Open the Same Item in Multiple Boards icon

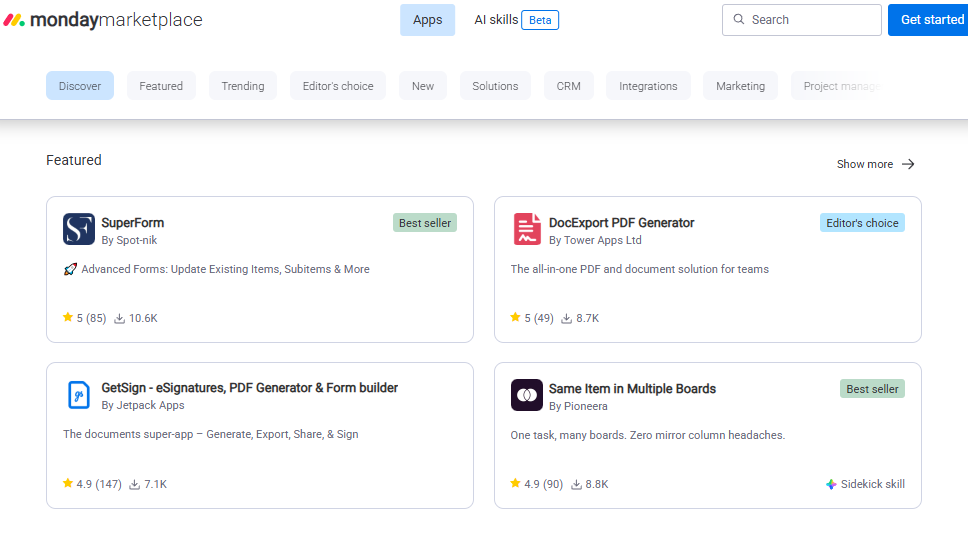click(527, 395)
